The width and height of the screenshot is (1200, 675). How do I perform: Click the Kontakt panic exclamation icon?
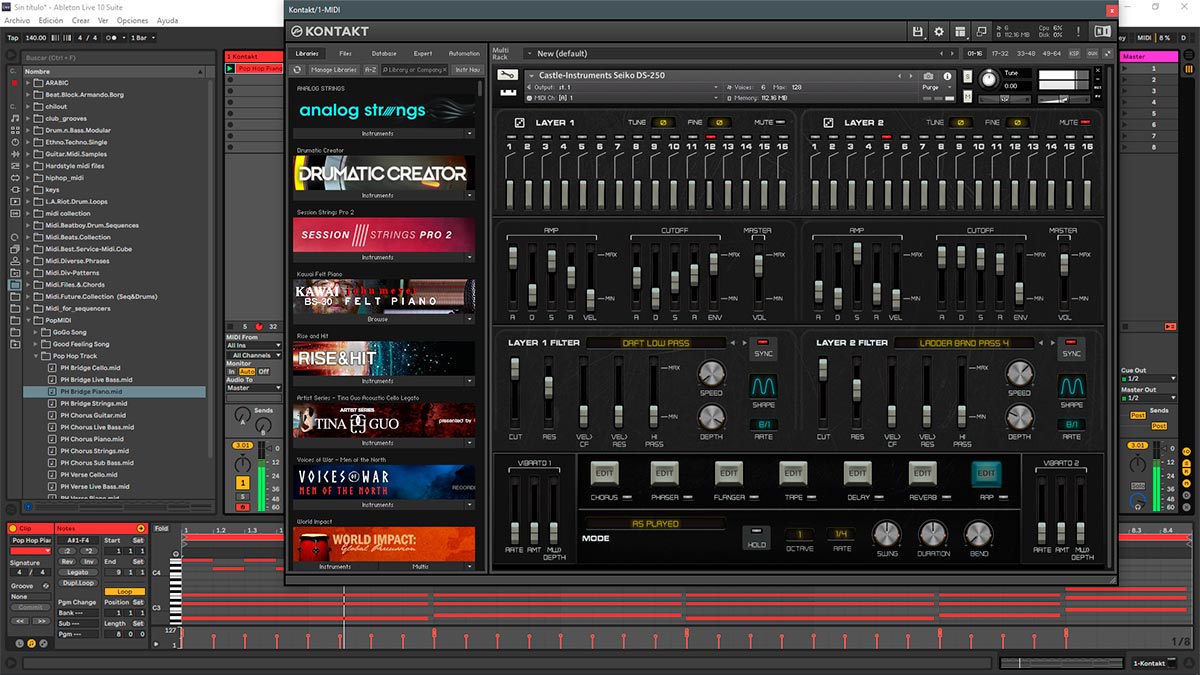(1079, 31)
